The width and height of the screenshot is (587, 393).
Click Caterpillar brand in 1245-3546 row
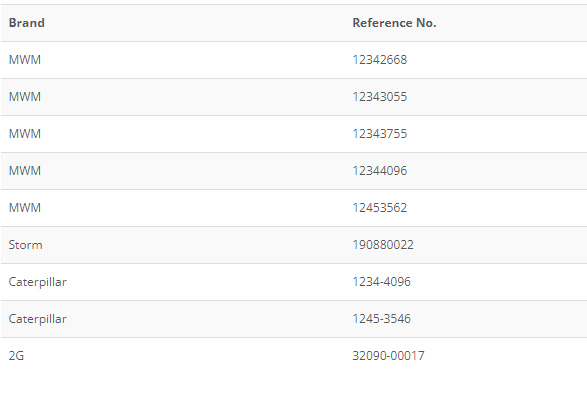[37, 319]
